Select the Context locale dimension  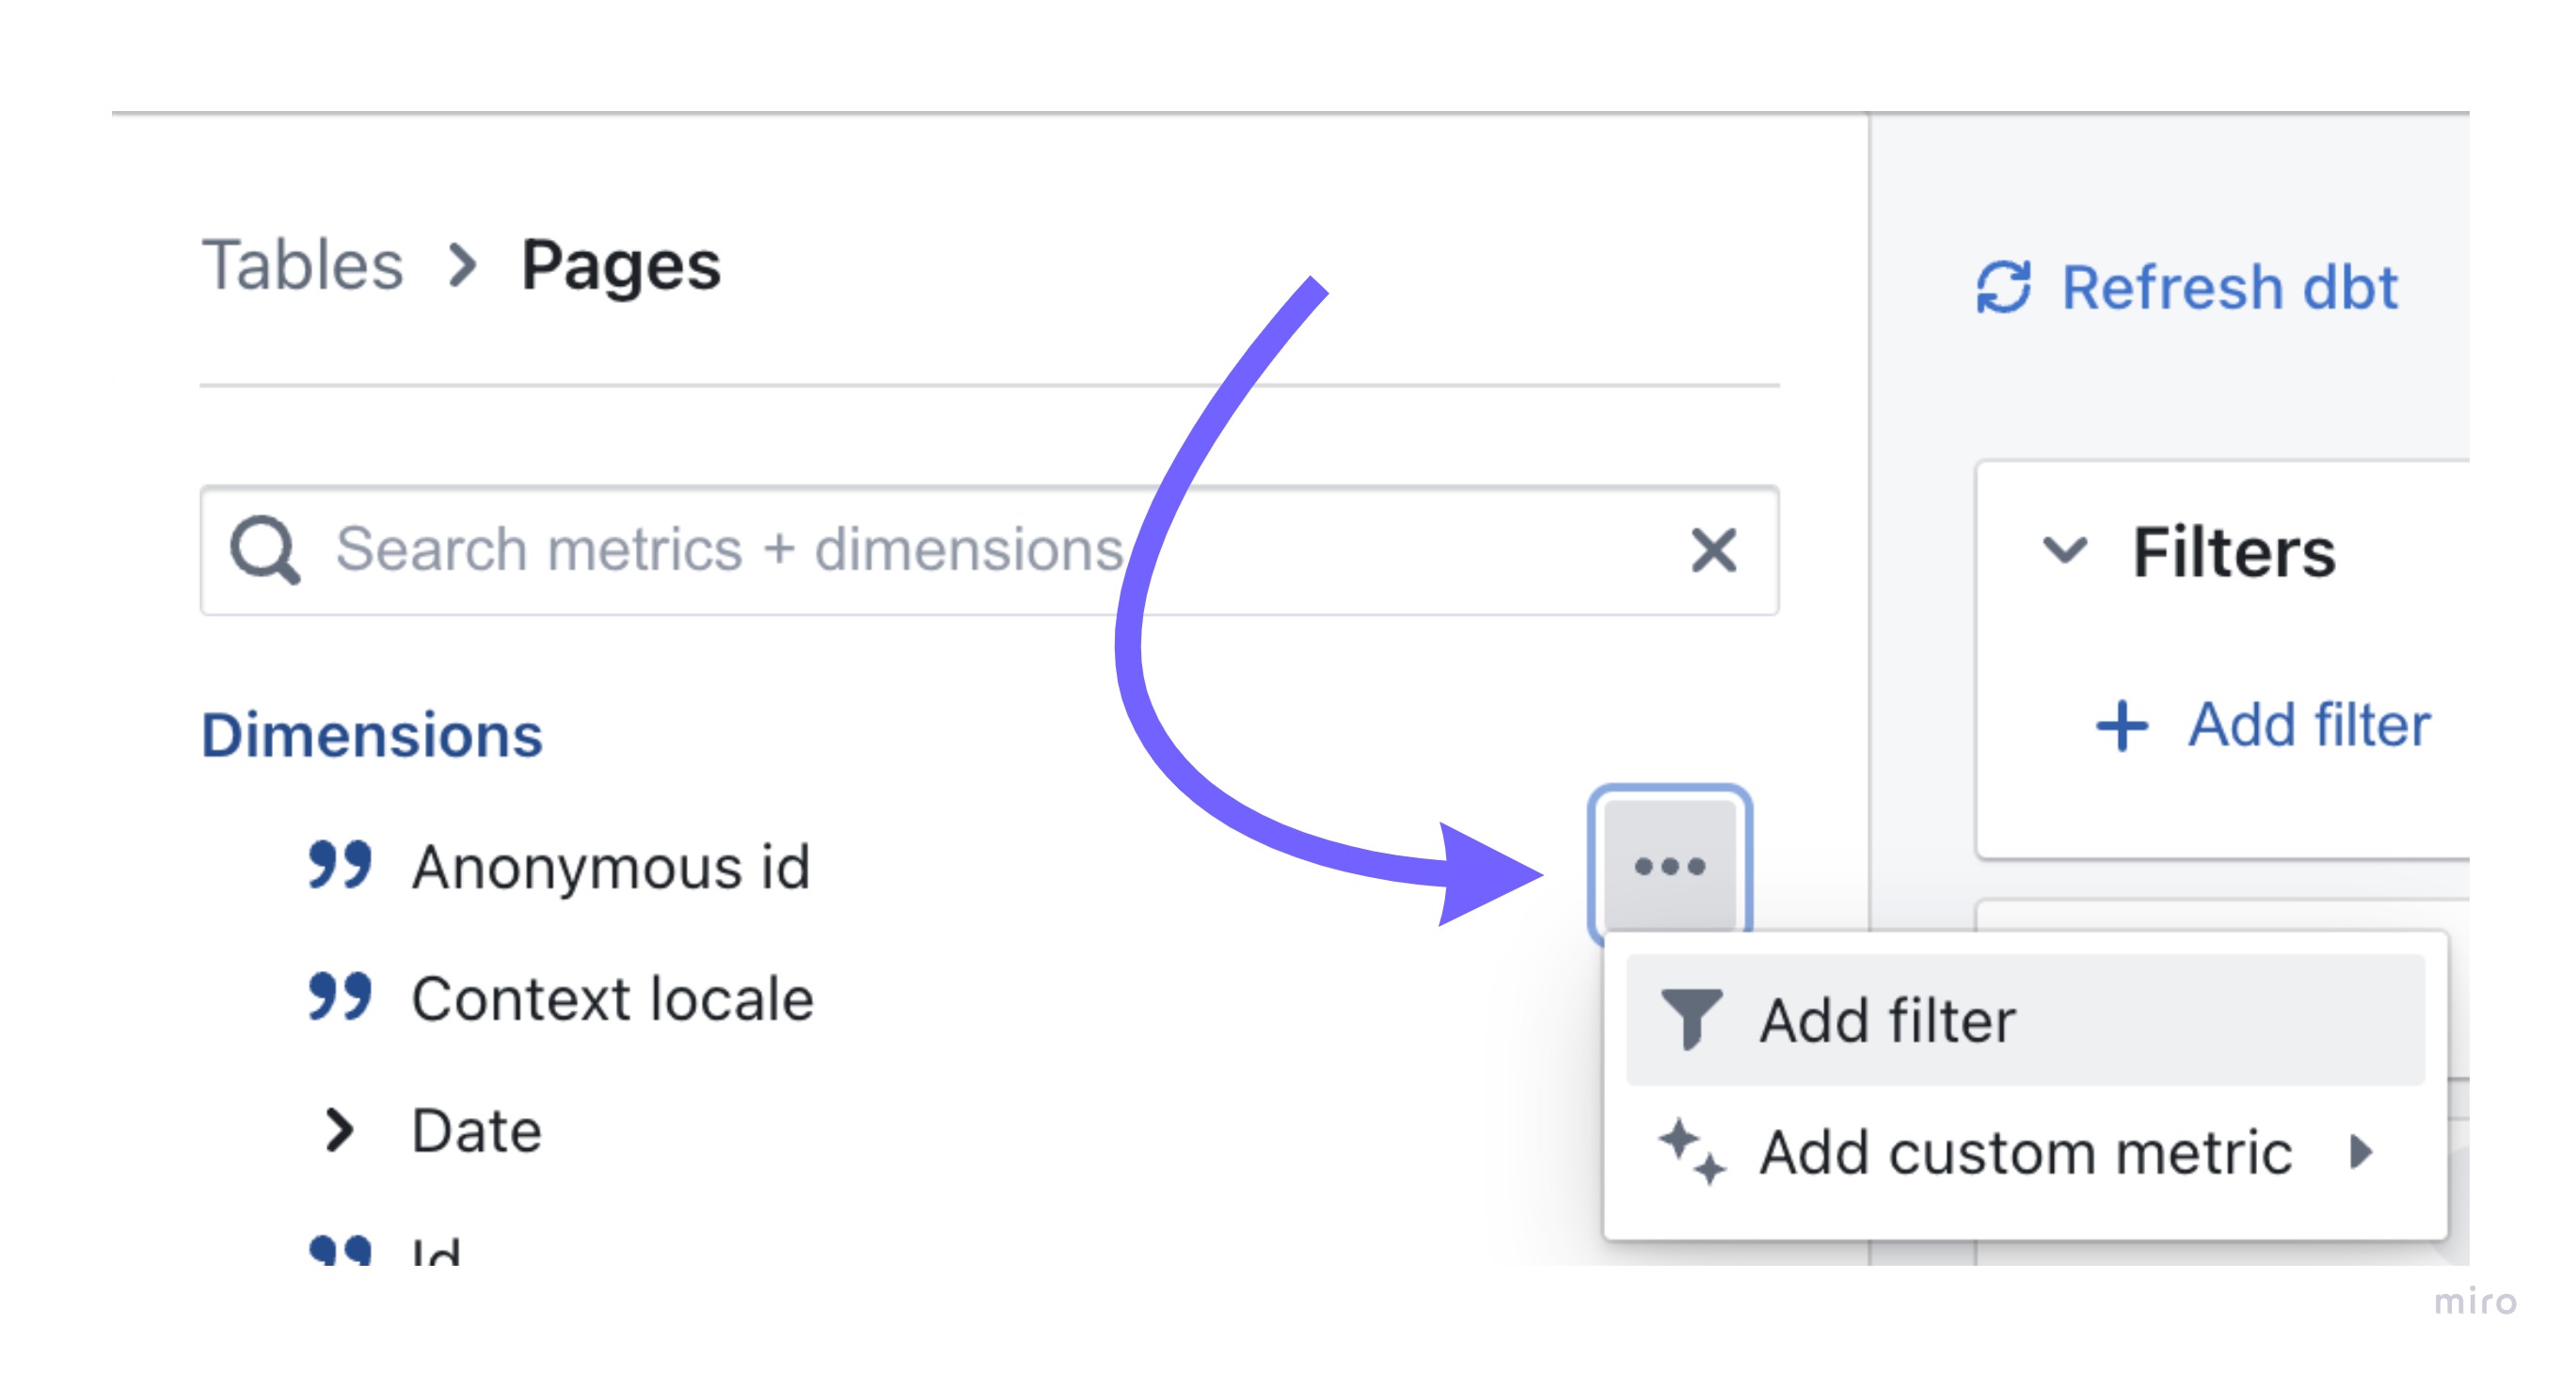click(x=613, y=998)
